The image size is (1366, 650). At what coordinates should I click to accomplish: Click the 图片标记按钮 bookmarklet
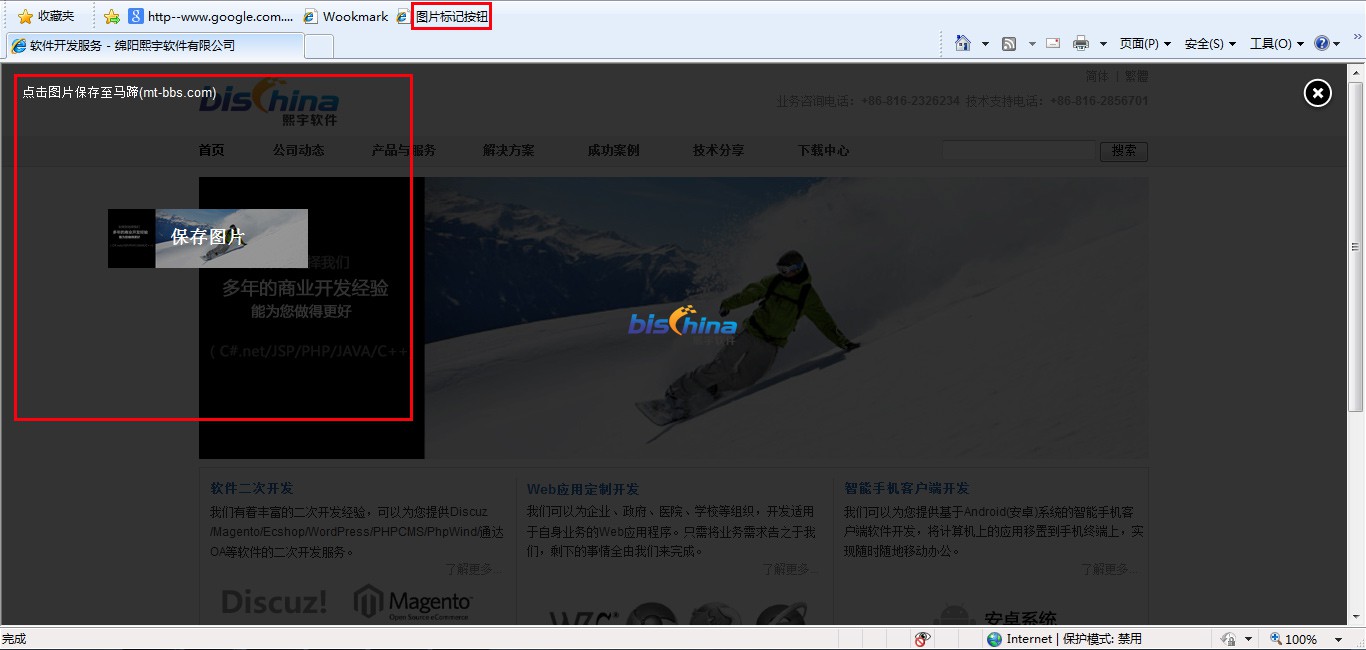pos(443,16)
